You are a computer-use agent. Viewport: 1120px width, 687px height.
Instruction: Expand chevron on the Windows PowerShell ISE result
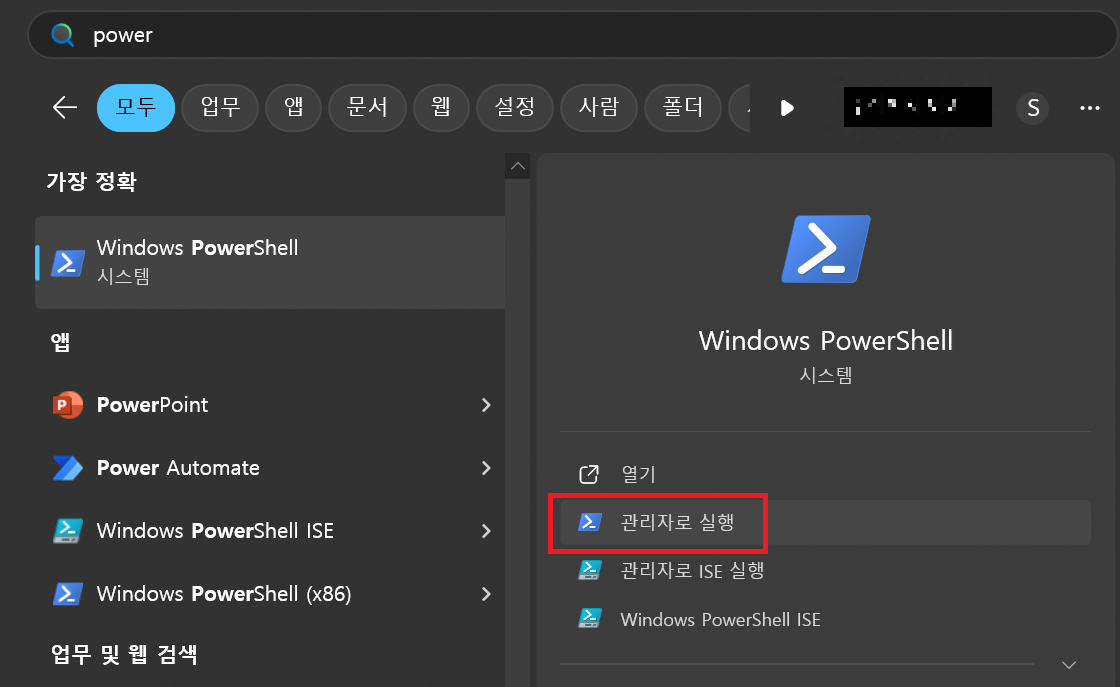(486, 531)
